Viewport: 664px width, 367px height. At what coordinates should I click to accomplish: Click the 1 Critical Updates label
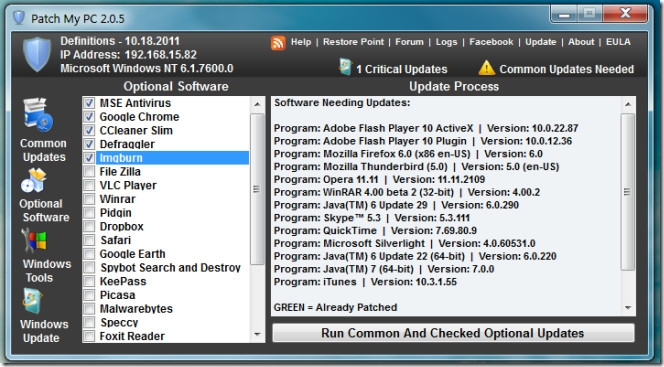point(401,69)
